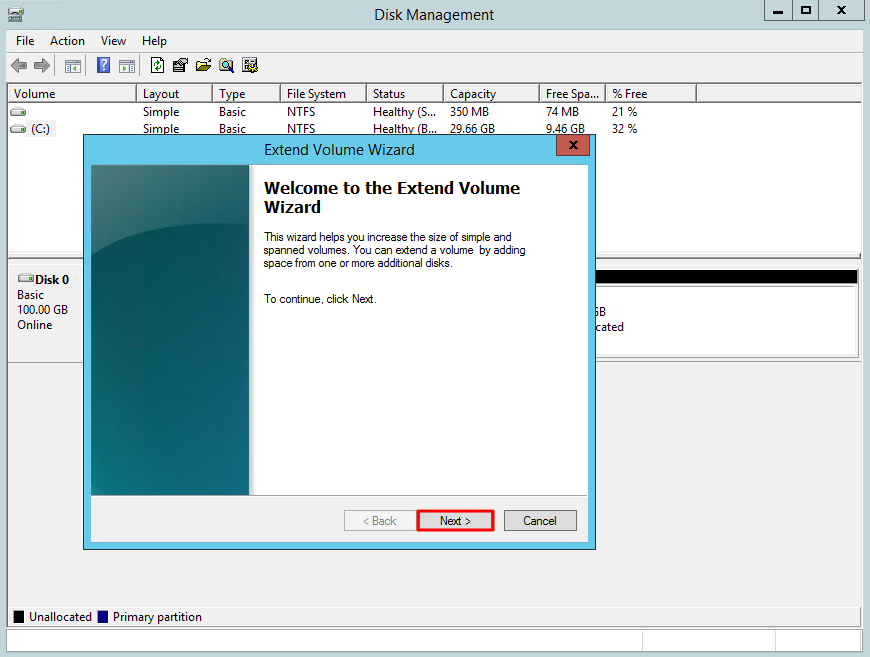Click the Back arrow in toolbar
Image resolution: width=870 pixels, height=657 pixels.
click(19, 66)
